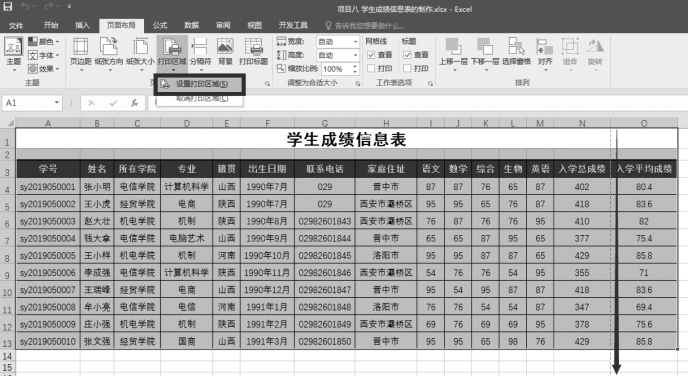Expand the 高度 height dropdown

[355, 55]
